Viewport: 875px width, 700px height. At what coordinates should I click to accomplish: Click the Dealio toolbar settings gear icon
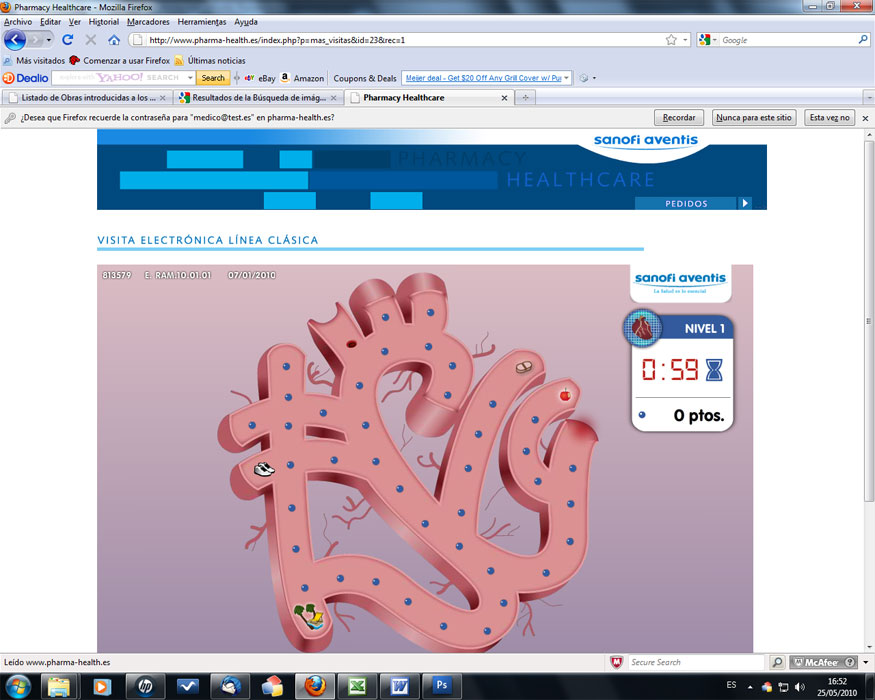(x=584, y=78)
